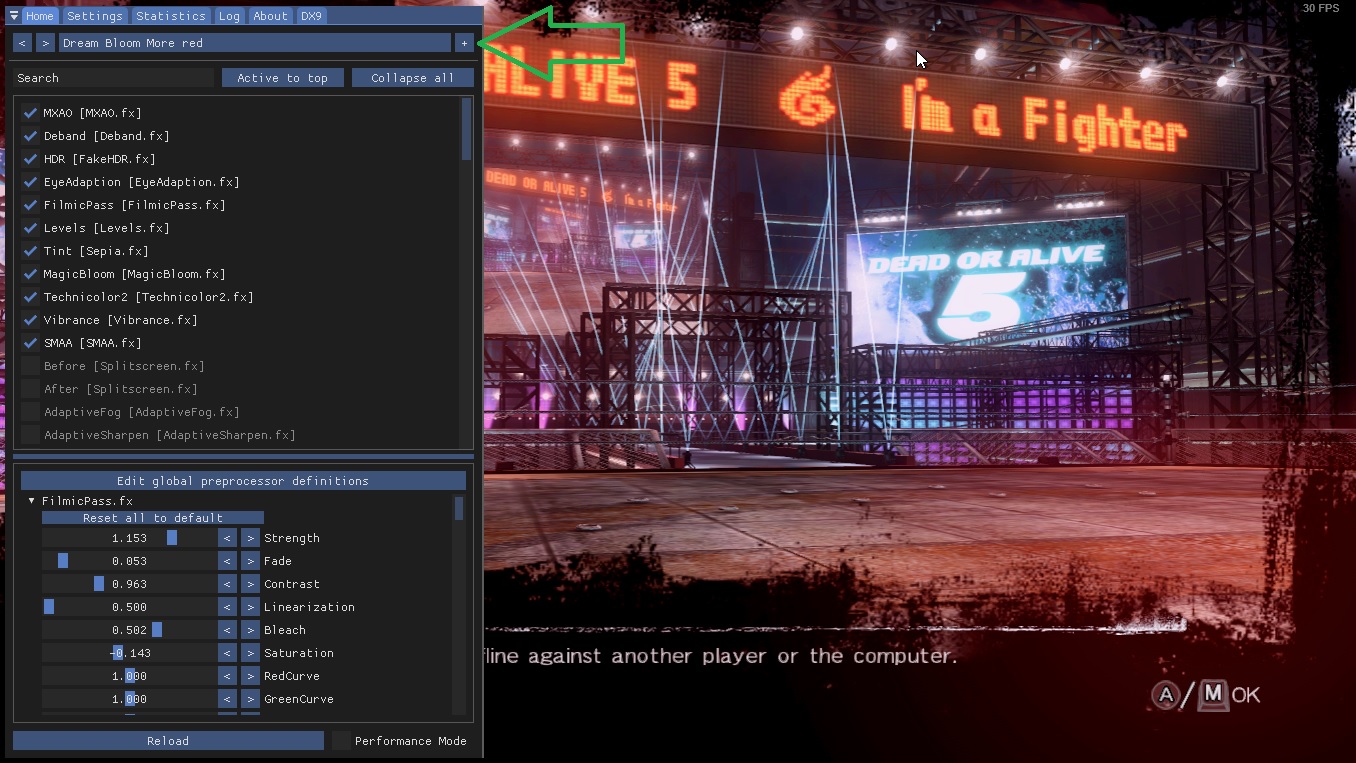
Task: Increase the Strength value with its right arrow
Action: point(250,538)
